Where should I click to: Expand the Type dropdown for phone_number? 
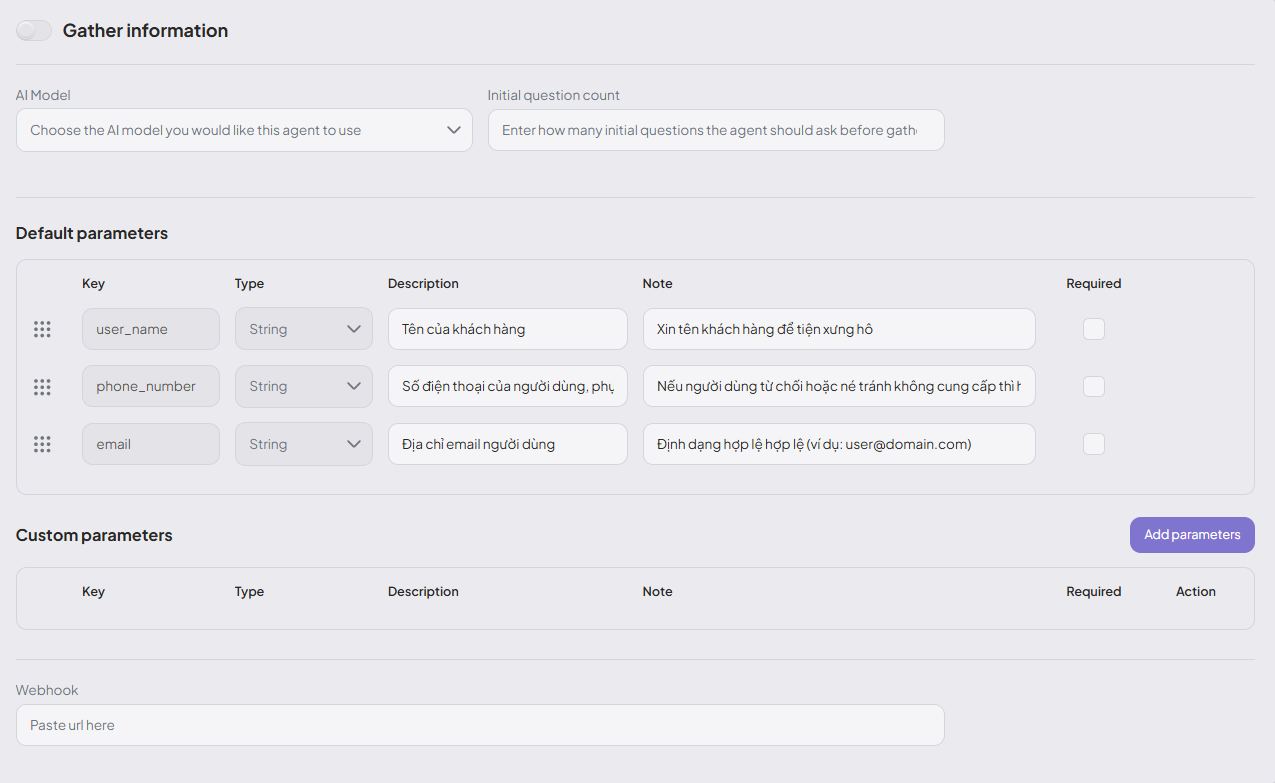pos(303,387)
